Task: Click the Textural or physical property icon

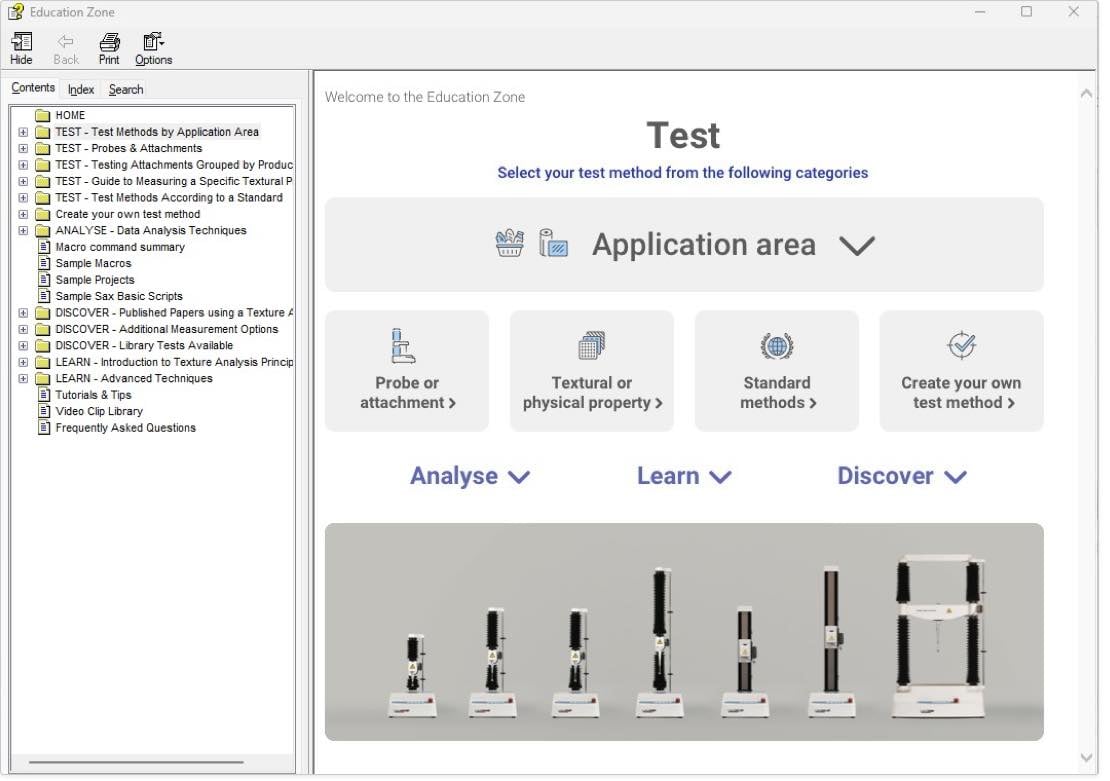Action: point(591,346)
